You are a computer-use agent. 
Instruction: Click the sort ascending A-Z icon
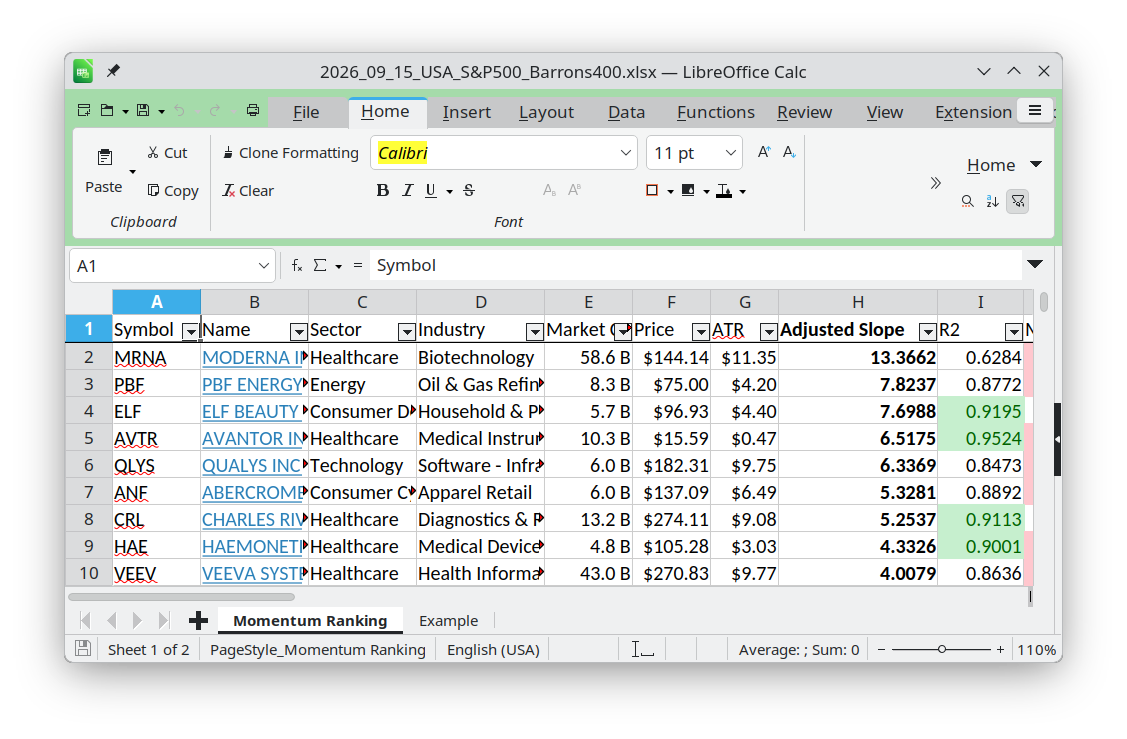[x=993, y=201]
